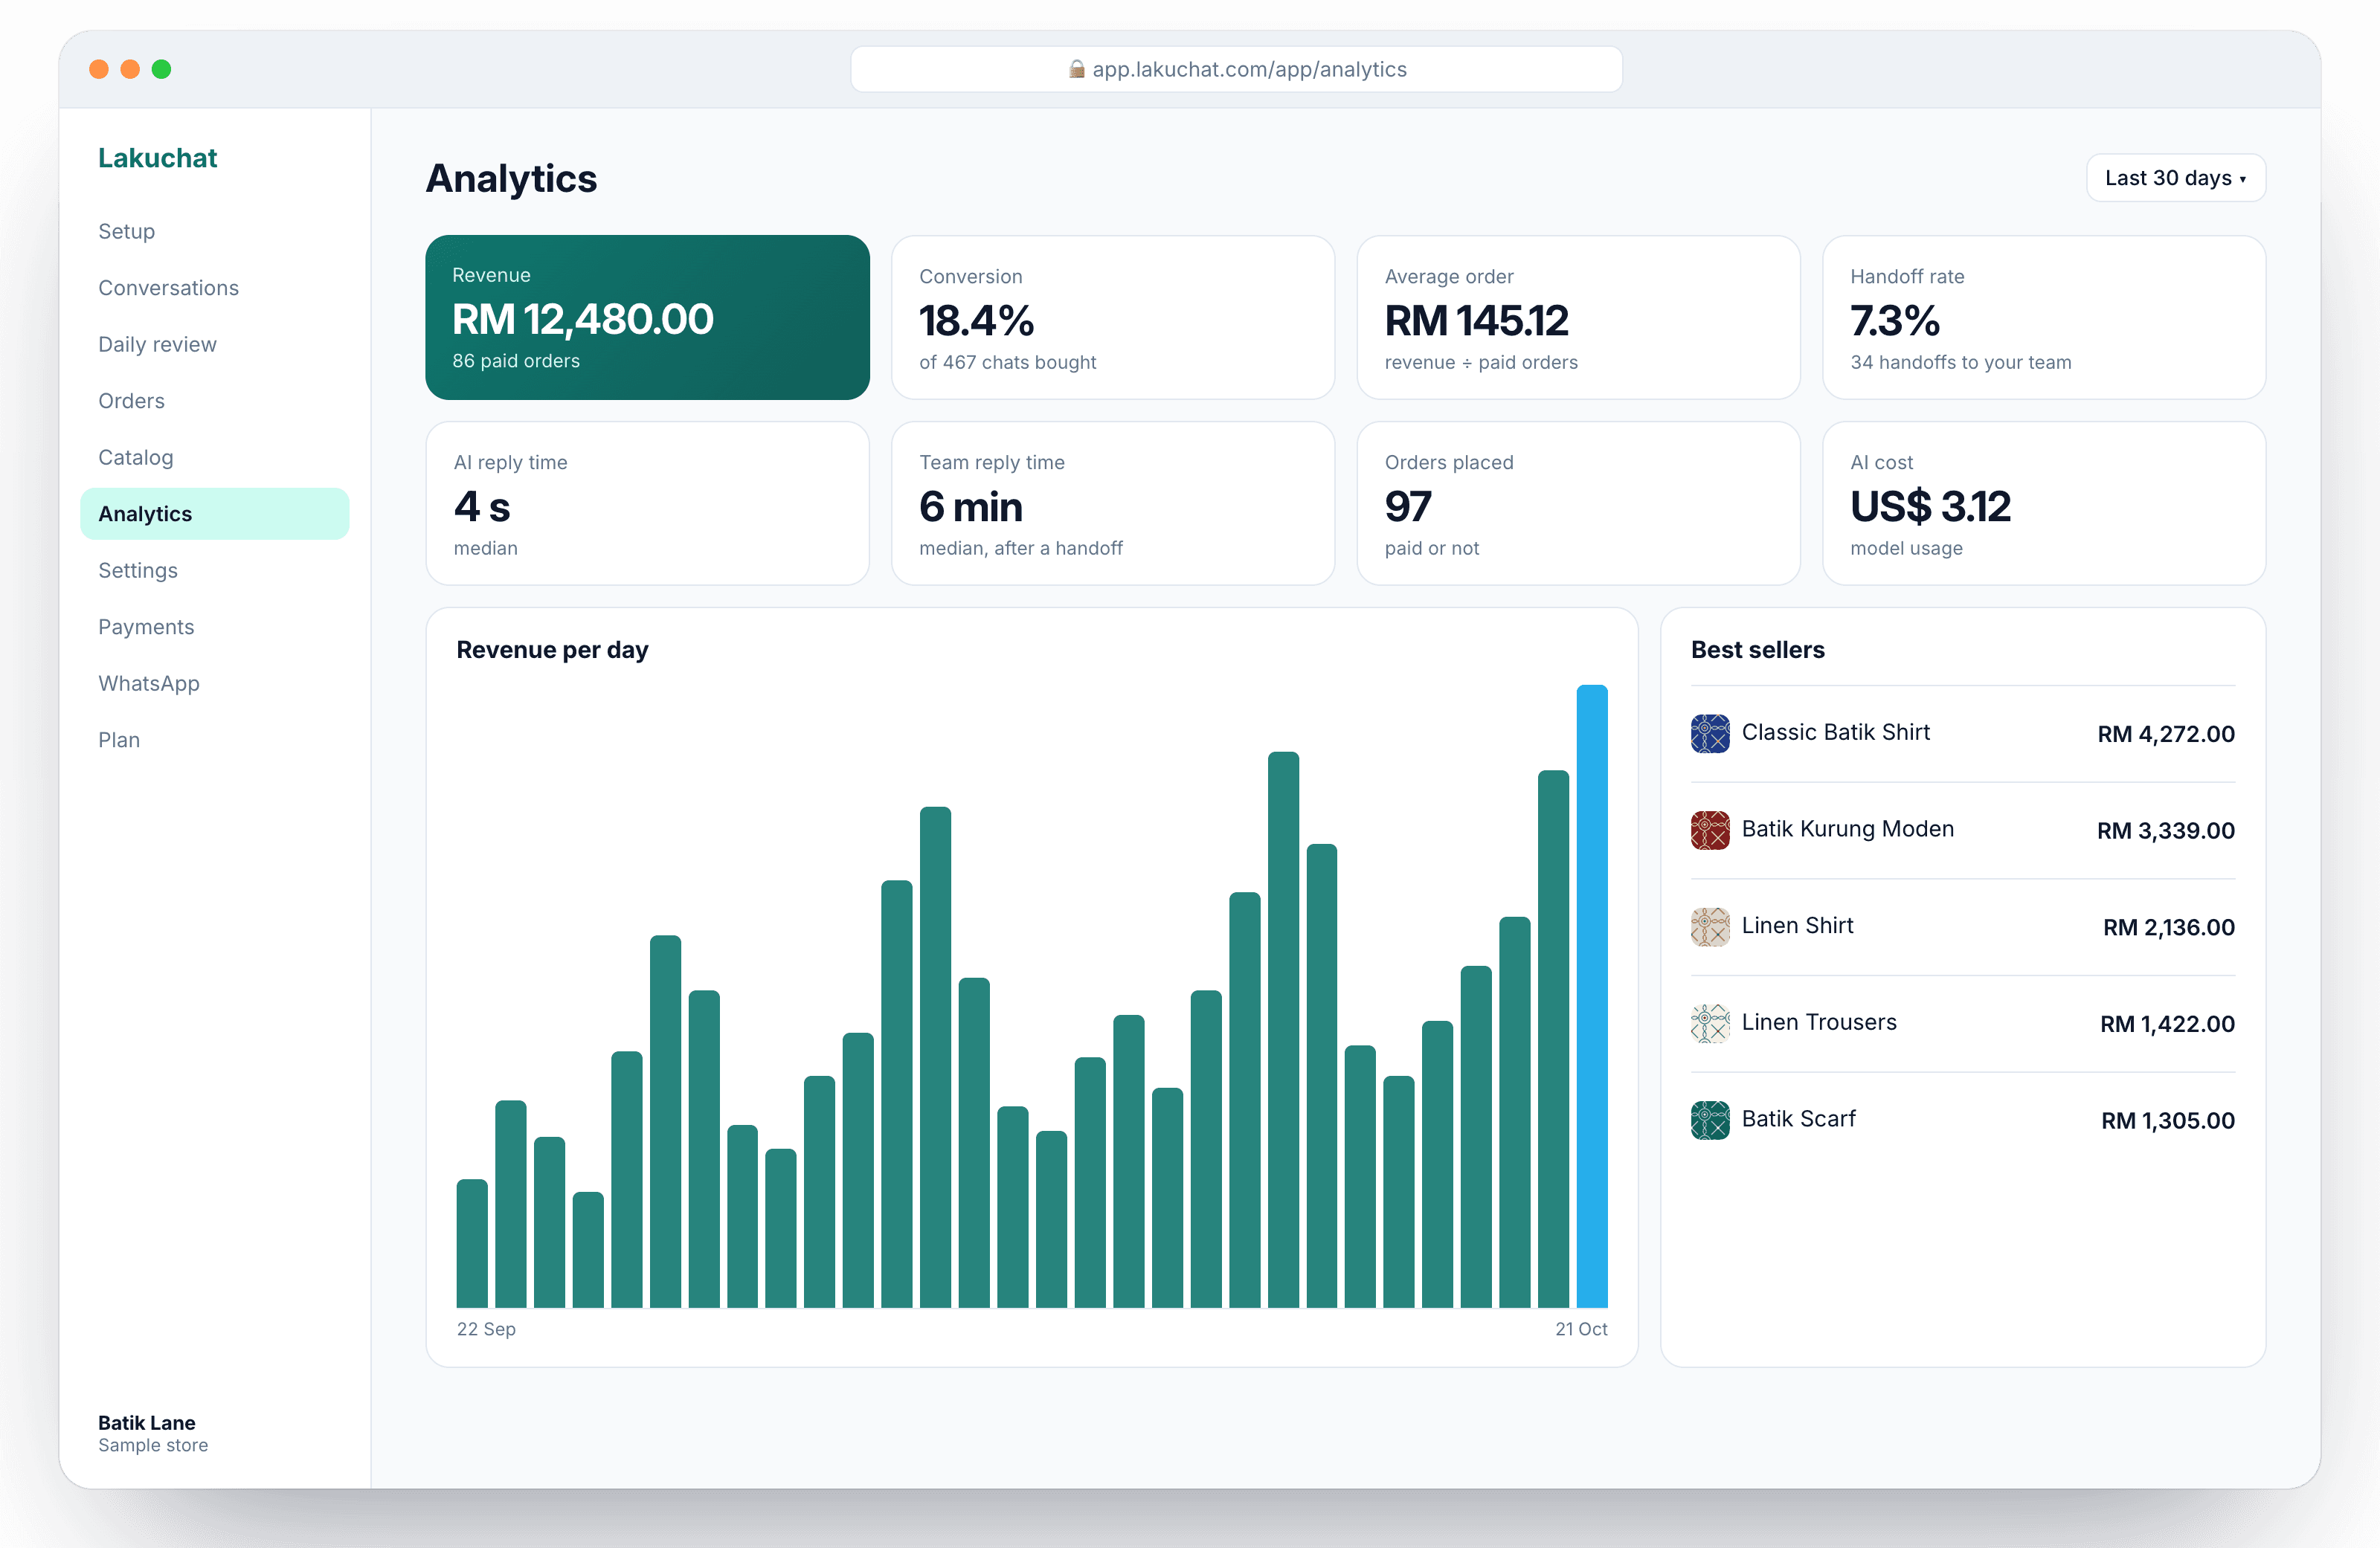Click the 86 paid orders text

point(516,361)
